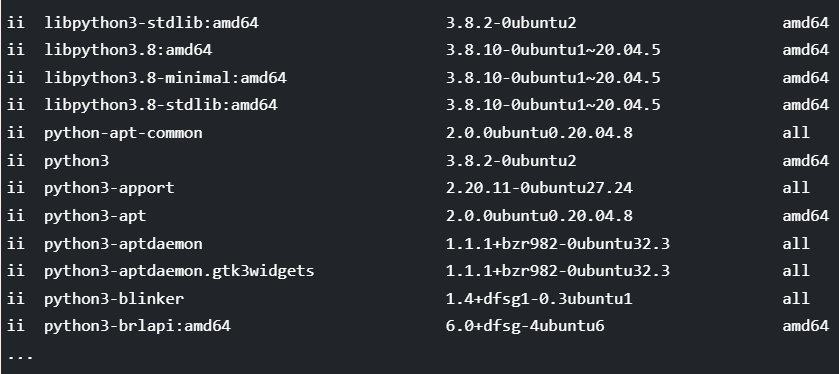Click version 3.8.2-0ubuntu2 of libpython3-stdlib

[511, 23]
